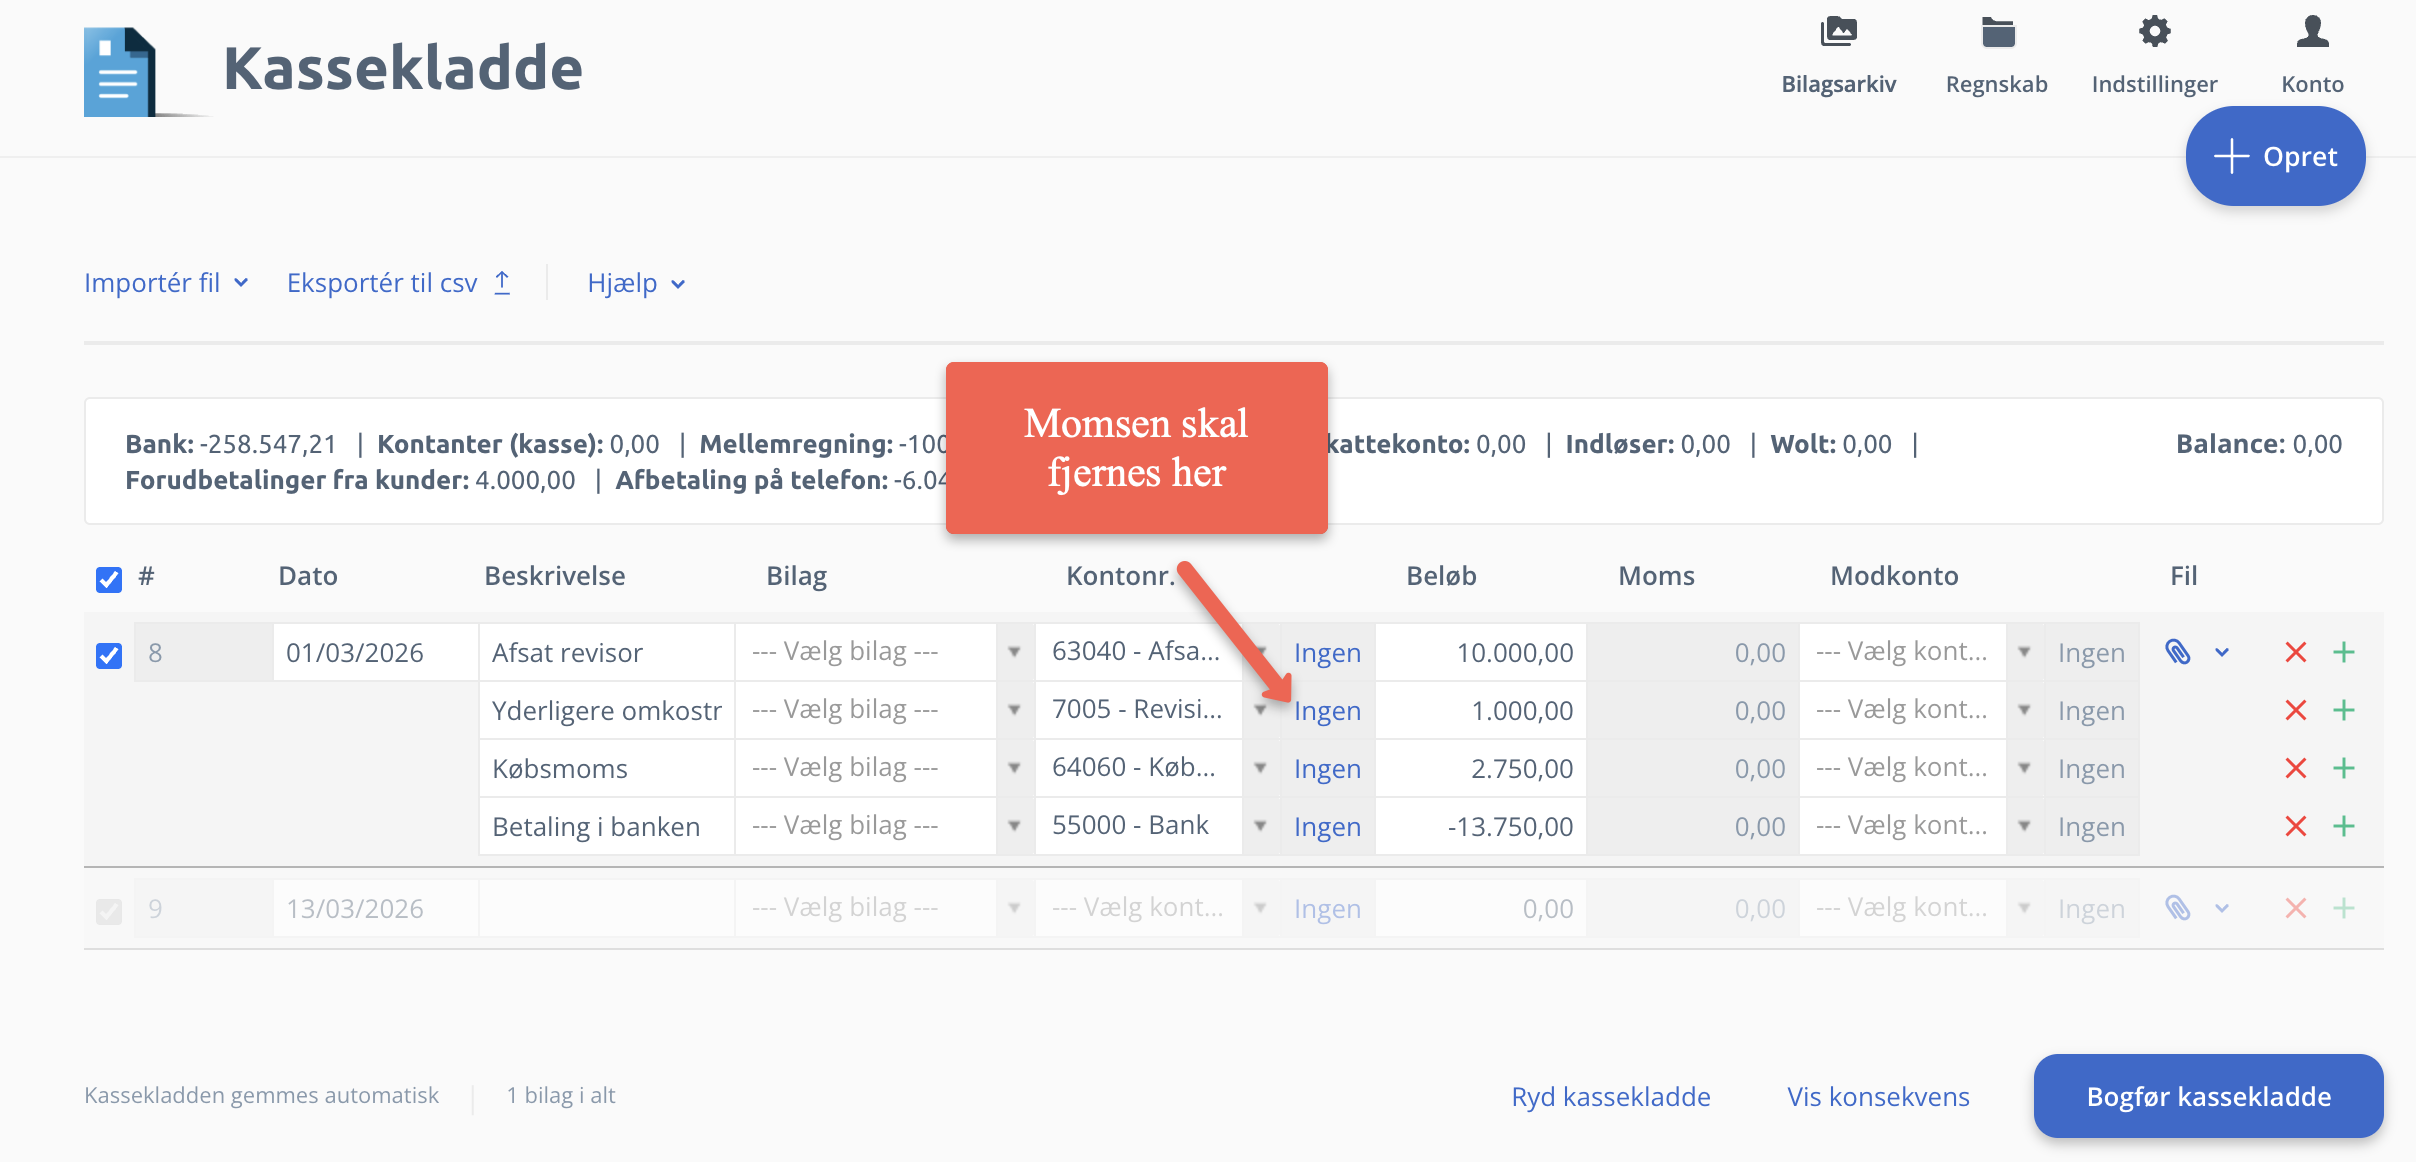2416x1162 pixels.
Task: Click paperclip attachment icon on entry 8
Action: click(2178, 653)
